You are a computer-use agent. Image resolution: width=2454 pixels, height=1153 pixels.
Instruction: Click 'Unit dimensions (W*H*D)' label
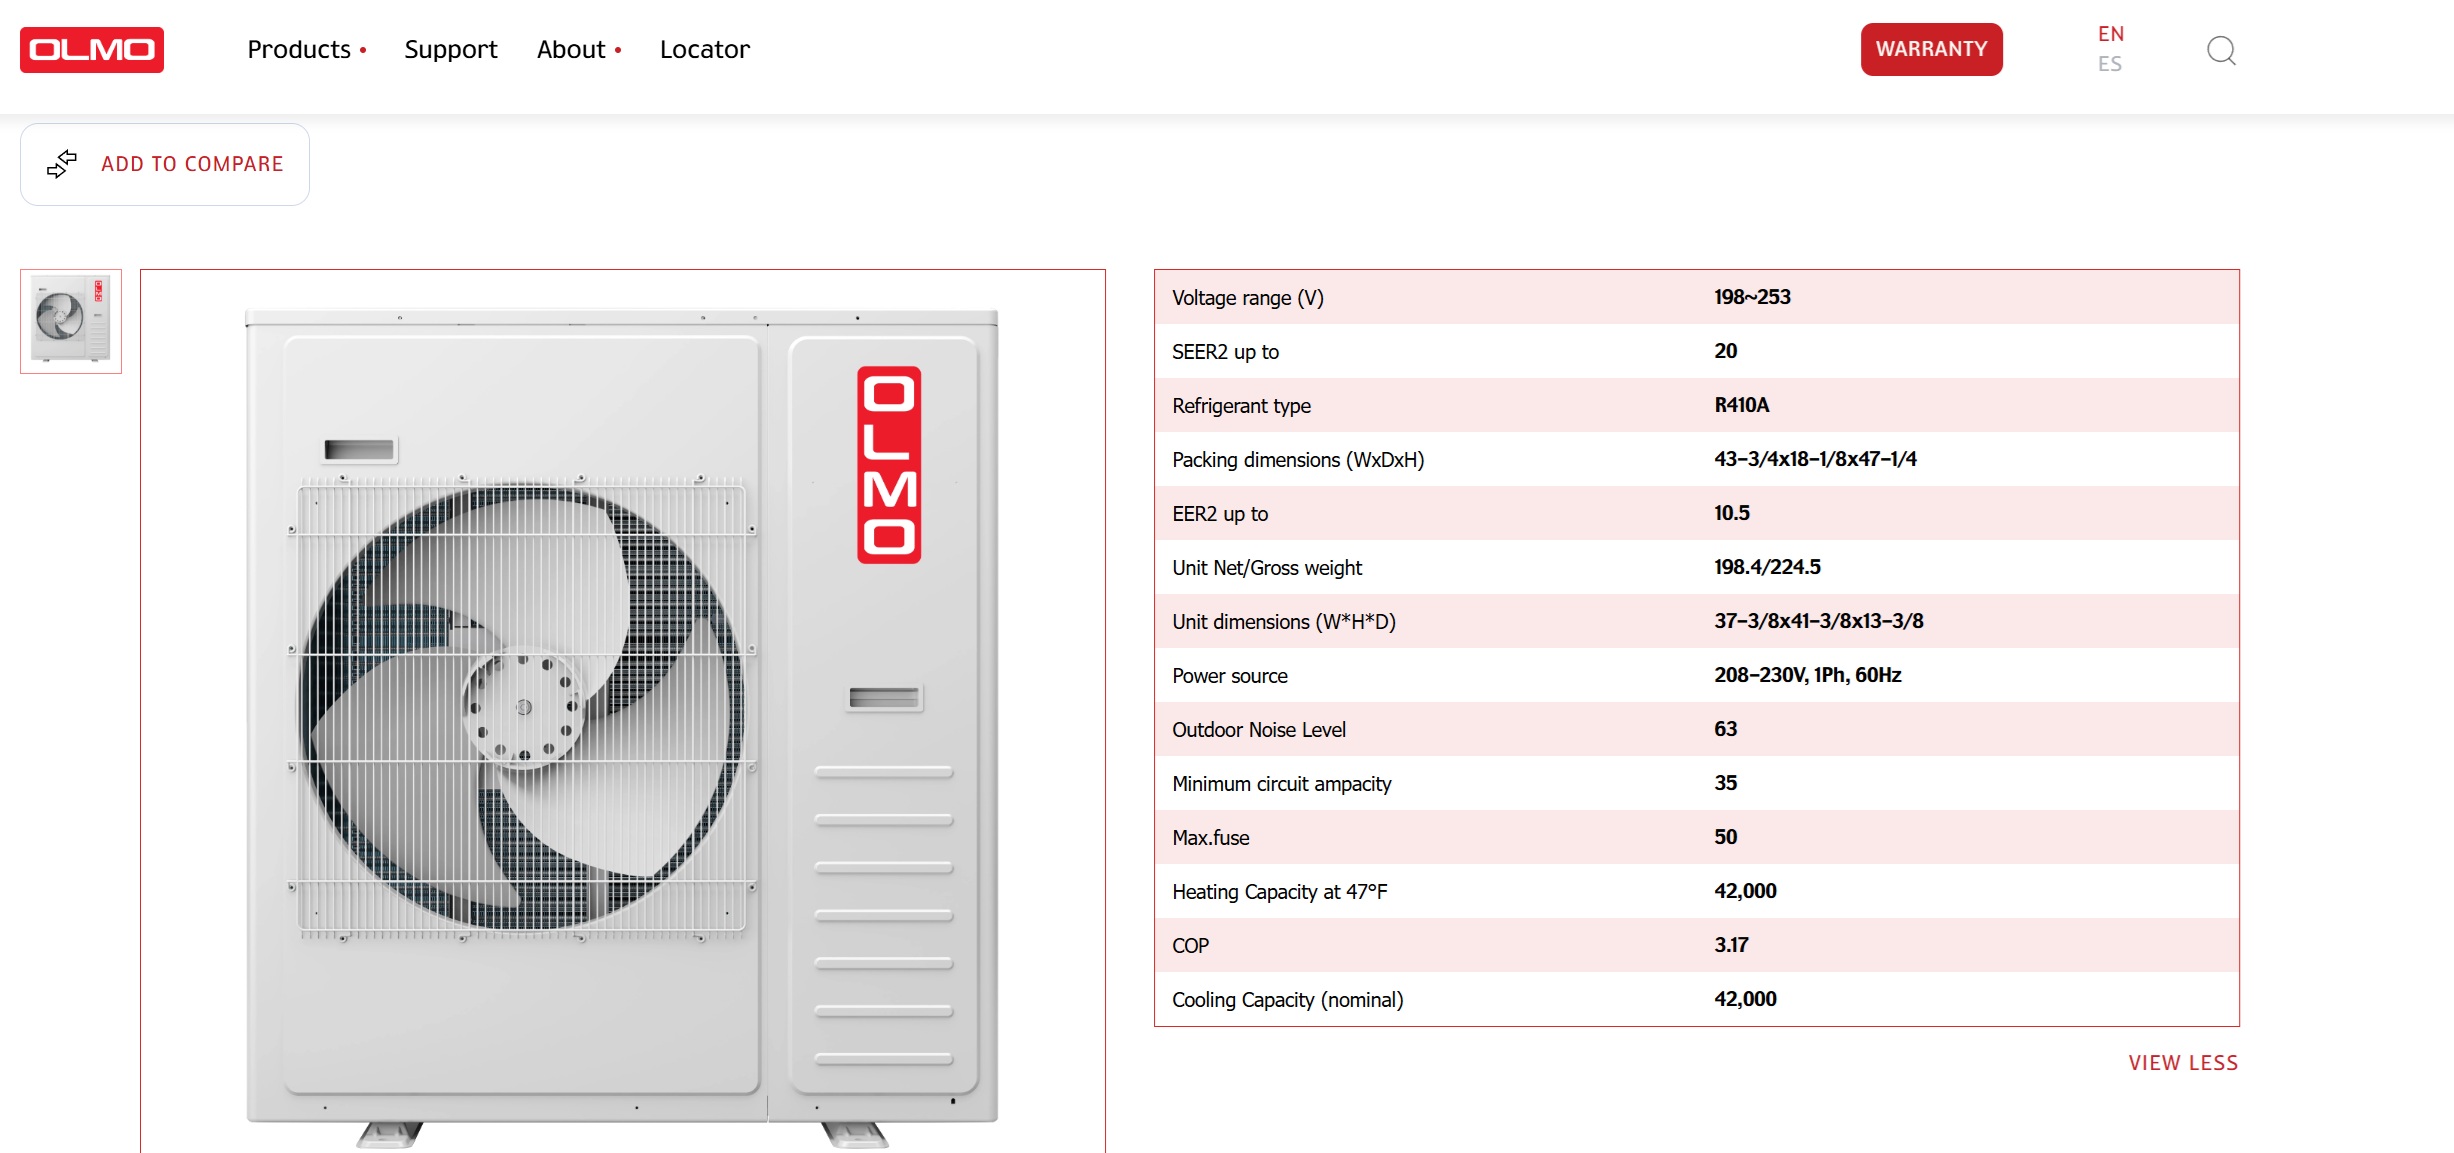point(1284,622)
